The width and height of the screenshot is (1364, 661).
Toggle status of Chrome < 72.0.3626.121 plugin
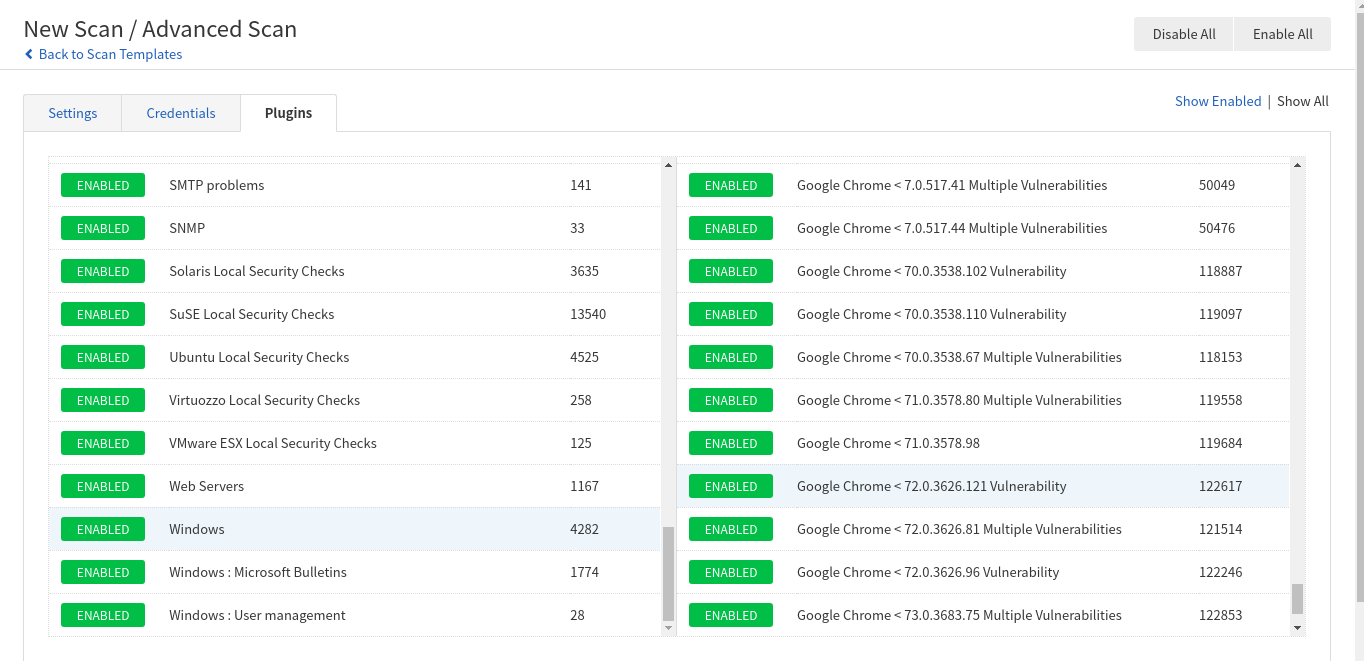731,486
